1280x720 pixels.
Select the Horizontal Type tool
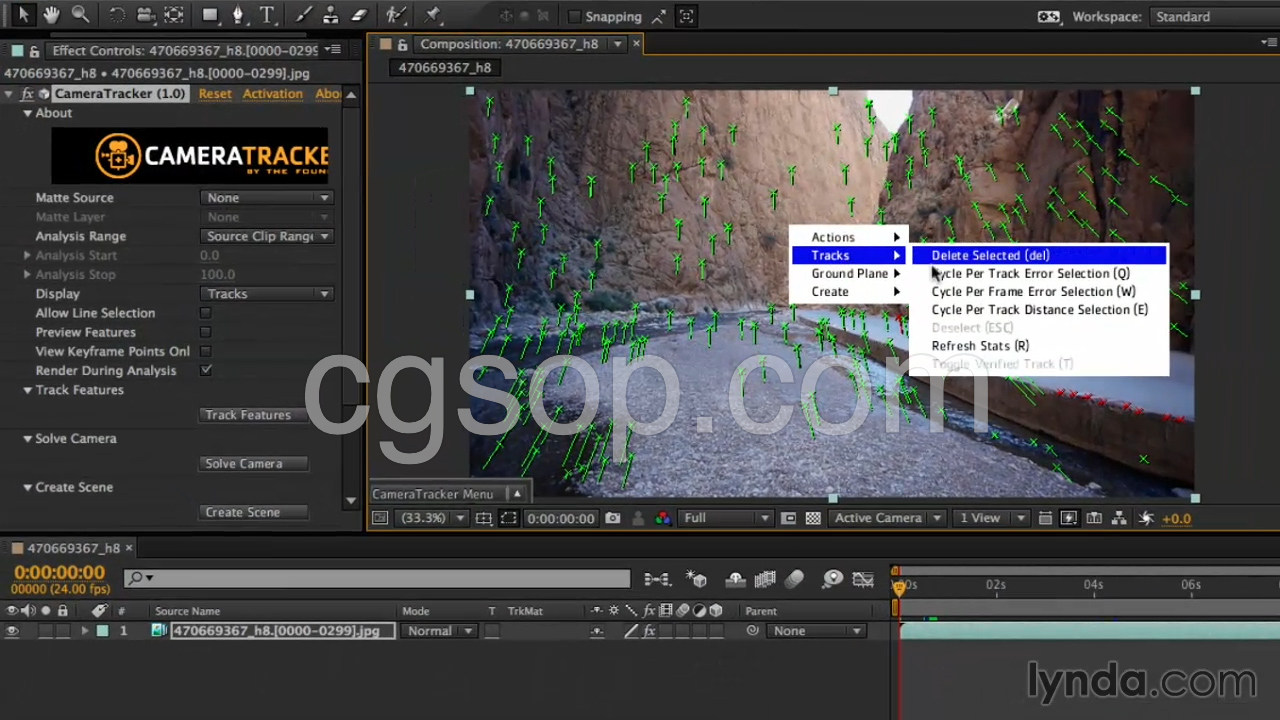point(267,16)
